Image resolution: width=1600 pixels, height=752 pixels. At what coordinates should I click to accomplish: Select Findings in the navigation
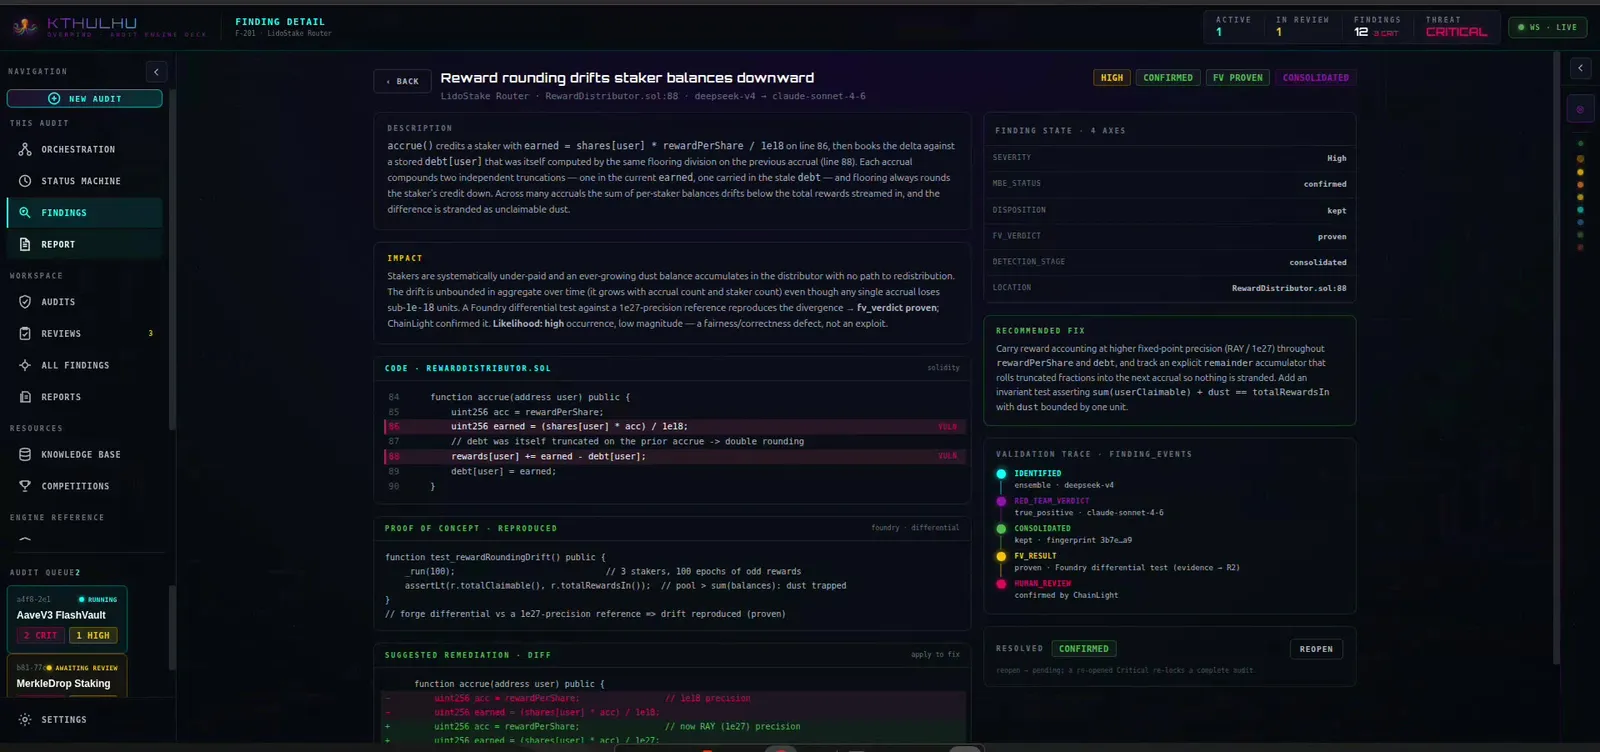[85, 213]
